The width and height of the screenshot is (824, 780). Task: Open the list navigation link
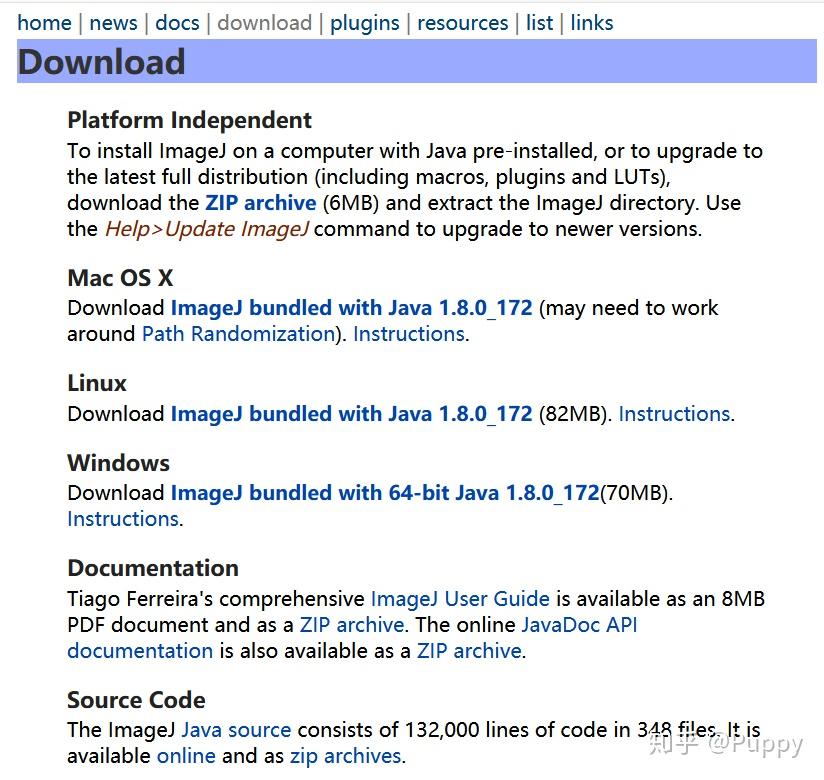[539, 22]
